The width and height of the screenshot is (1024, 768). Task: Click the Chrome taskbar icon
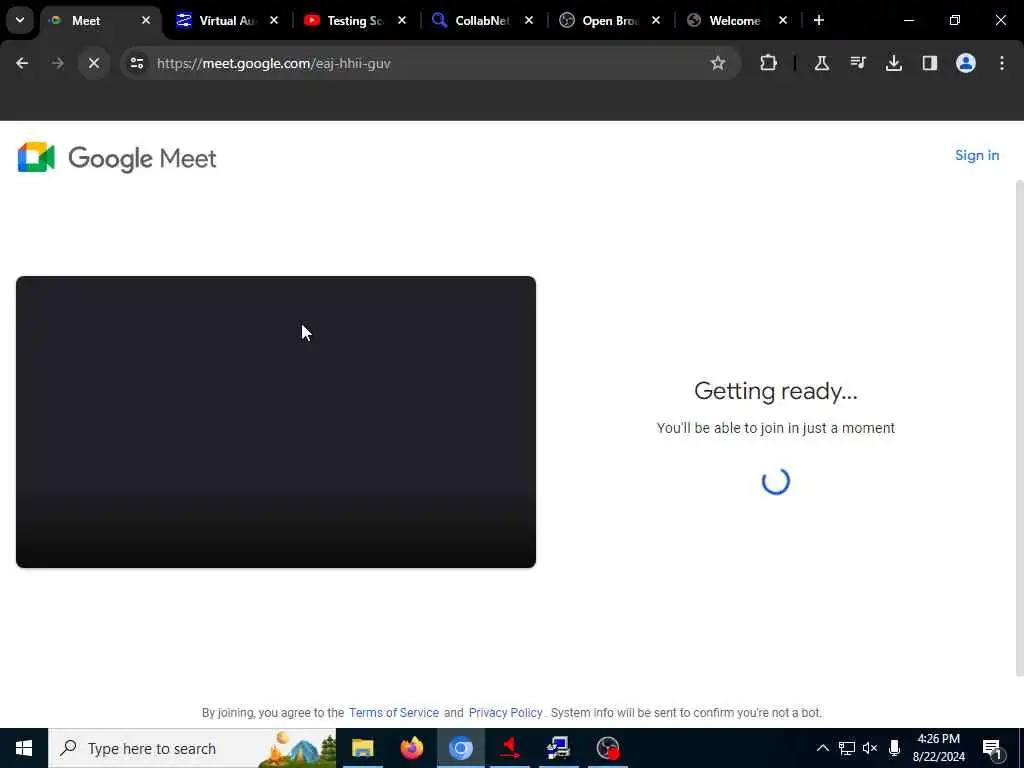click(x=460, y=748)
